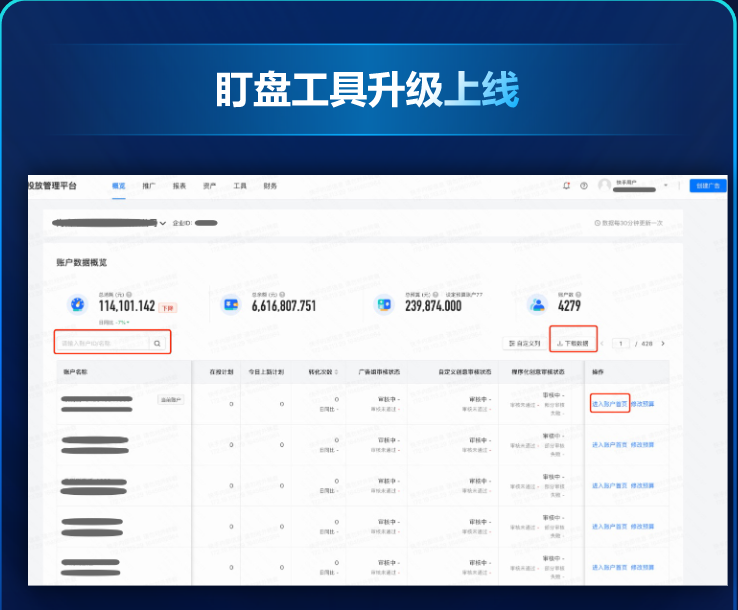Screen dimensions: 738x610
Task: Click the account count value 4279
Action: (x=569, y=306)
